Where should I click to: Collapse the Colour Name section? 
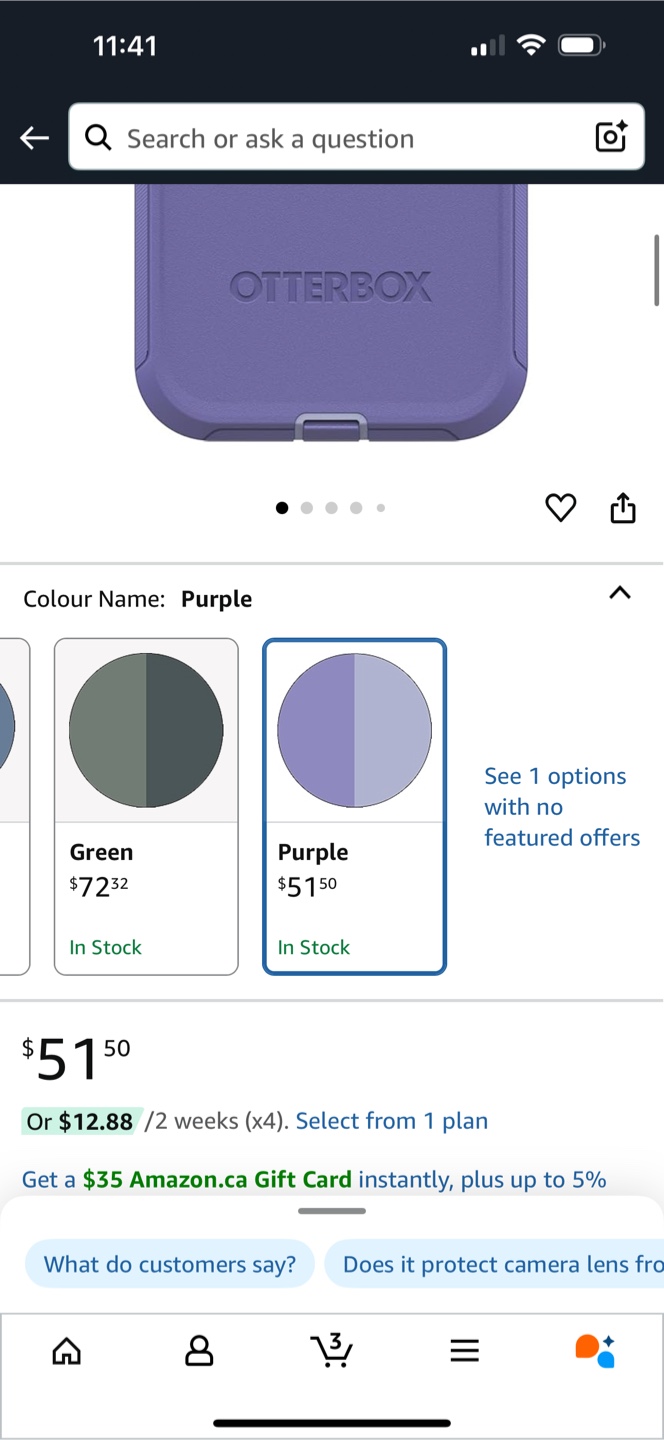[x=620, y=593]
